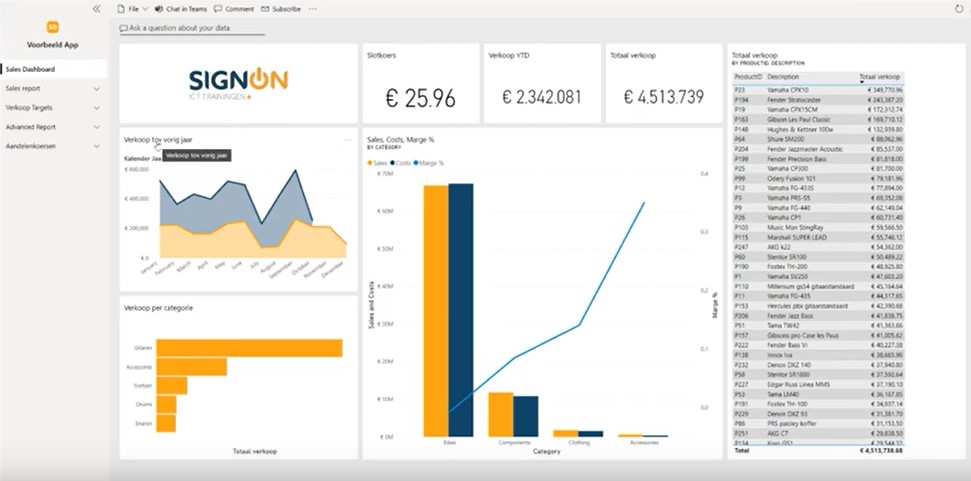Screen dimensions: 971x481
Task: Select the Gitaren bar in Verkoop per categorie
Action: pyautogui.click(x=249, y=348)
